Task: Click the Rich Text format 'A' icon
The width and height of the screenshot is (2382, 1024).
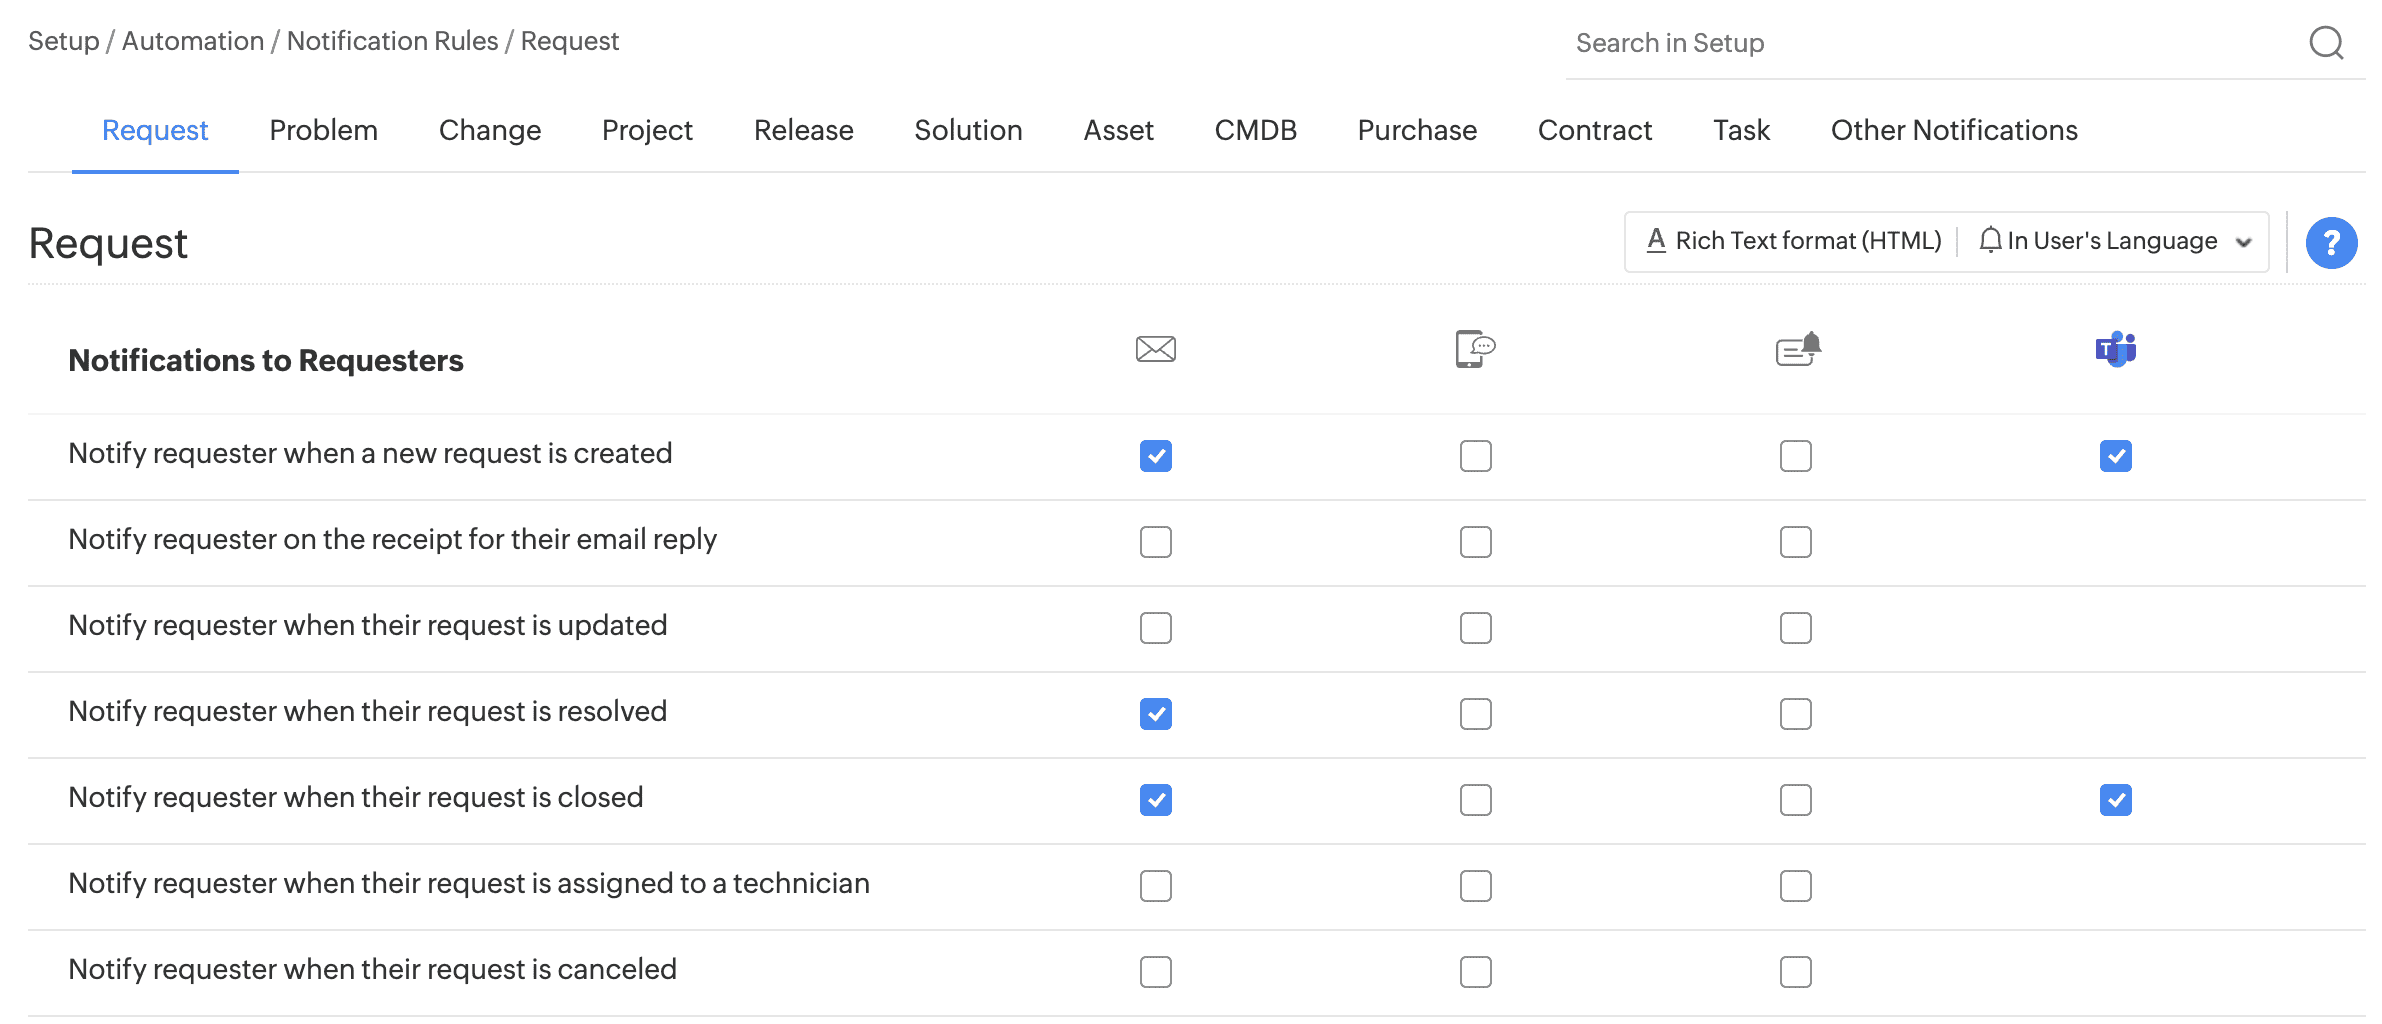Action: tap(1656, 241)
